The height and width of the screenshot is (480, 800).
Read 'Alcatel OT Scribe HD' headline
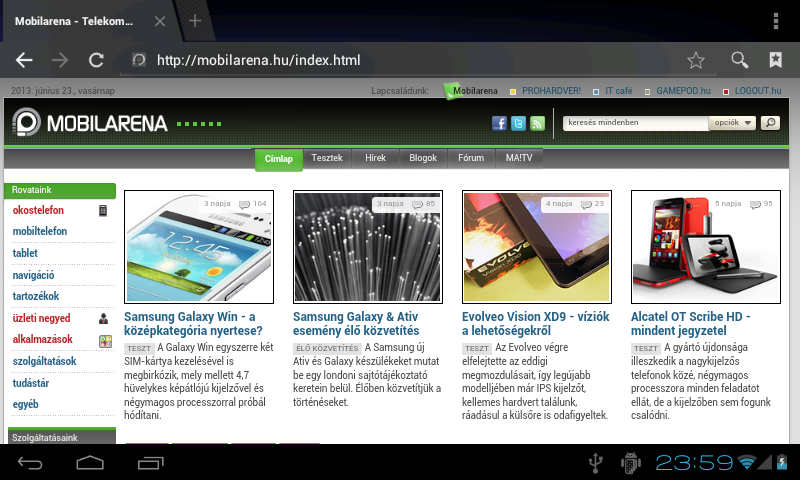tap(691, 324)
